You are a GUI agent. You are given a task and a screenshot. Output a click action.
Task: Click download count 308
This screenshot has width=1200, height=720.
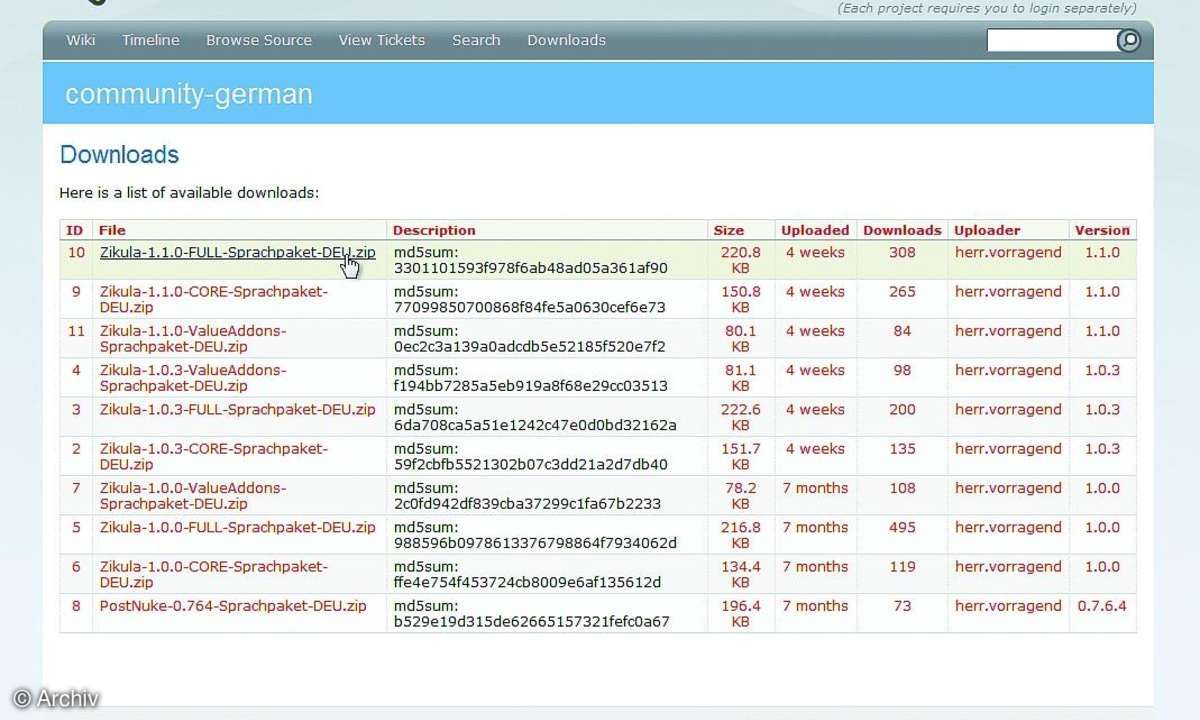[x=902, y=253]
